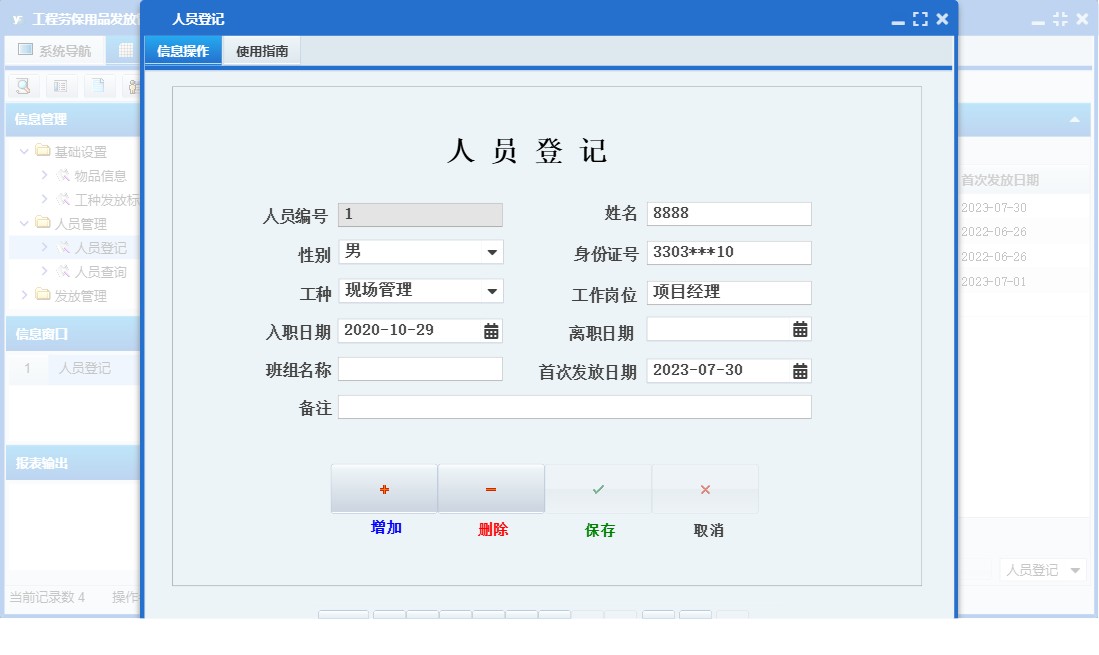Open the calendar for 入职日期
The height and width of the screenshot is (655, 1099).
491,329
